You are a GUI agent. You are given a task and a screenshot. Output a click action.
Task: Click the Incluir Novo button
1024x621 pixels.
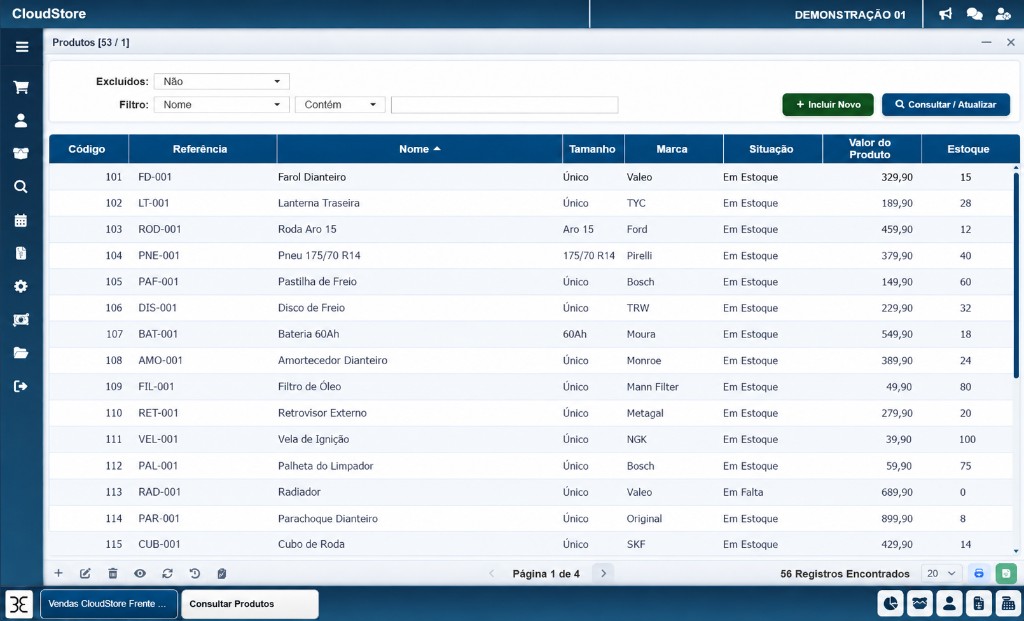[828, 104]
